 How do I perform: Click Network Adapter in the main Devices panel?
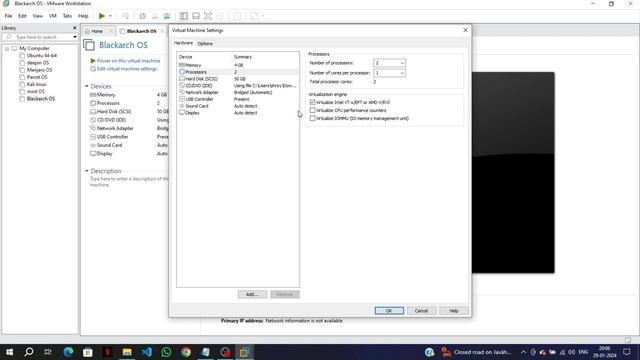[115, 128]
